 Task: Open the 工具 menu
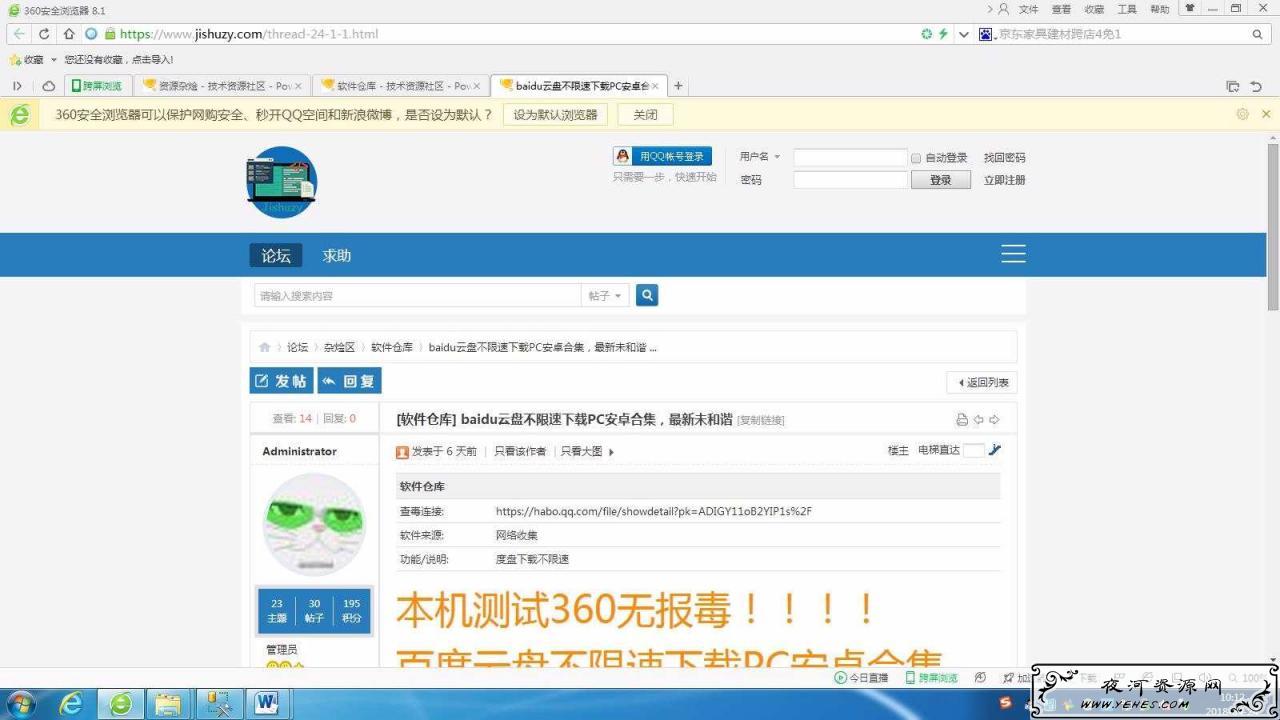[x=1127, y=9]
